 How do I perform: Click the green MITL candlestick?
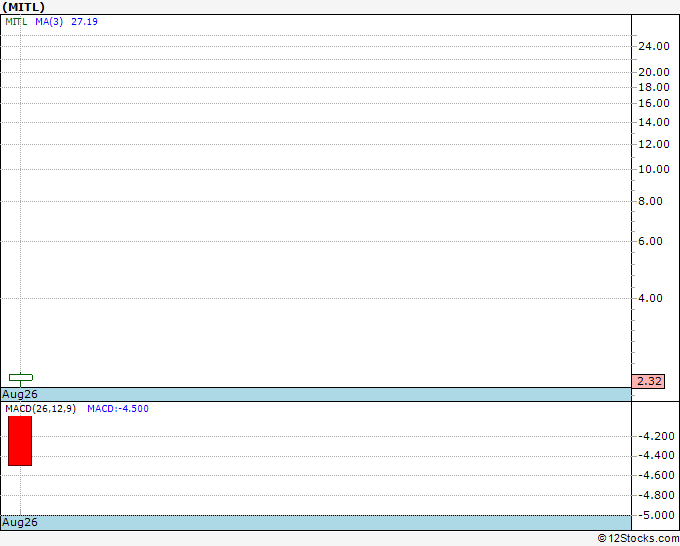click(x=21, y=378)
